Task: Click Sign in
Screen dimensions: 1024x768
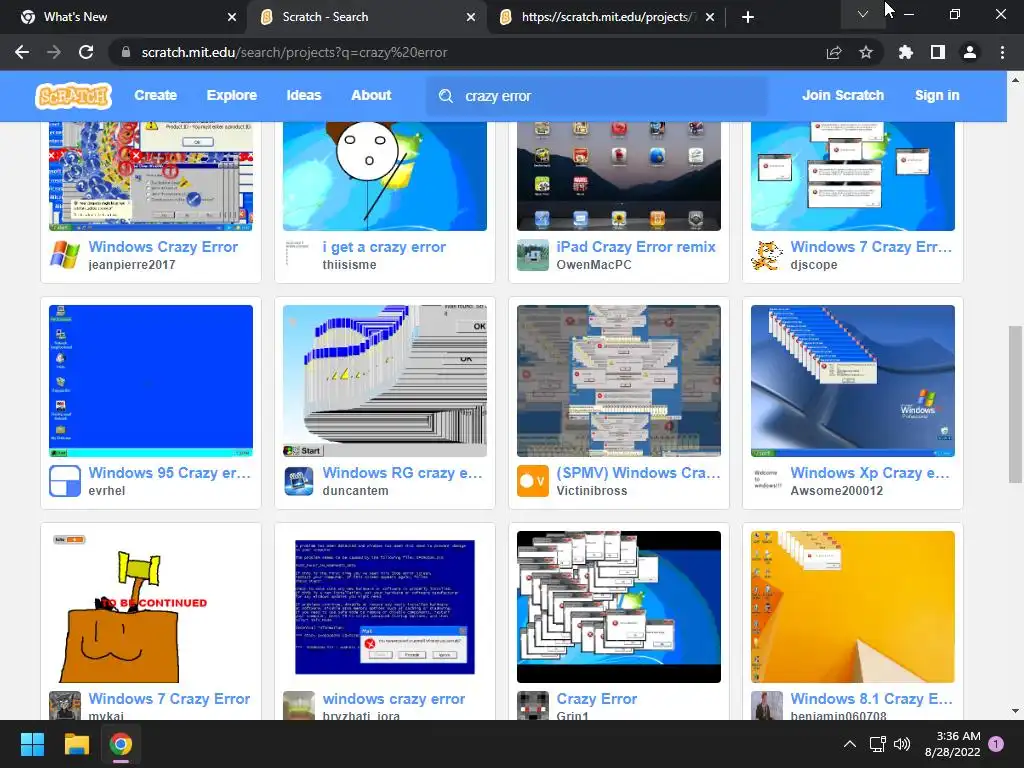Action: pyautogui.click(x=937, y=95)
